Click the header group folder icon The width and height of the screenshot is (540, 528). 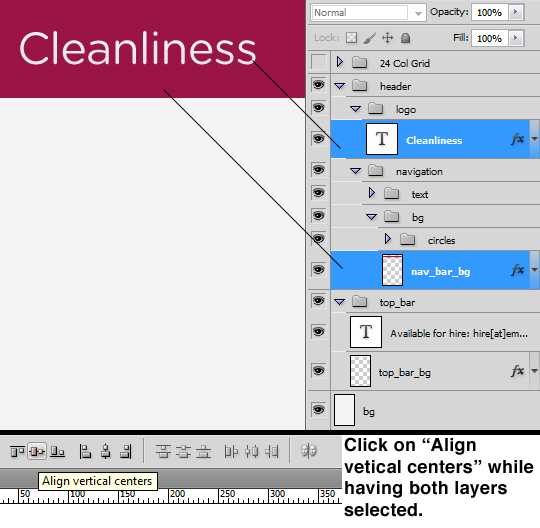tap(360, 85)
